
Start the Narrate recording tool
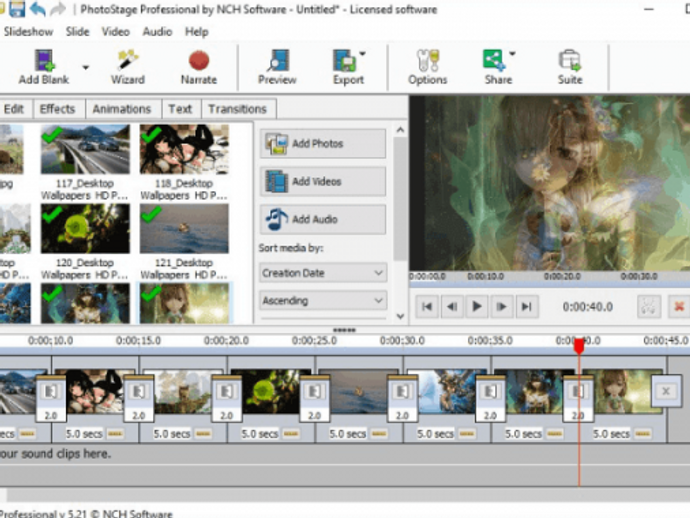coord(199,67)
